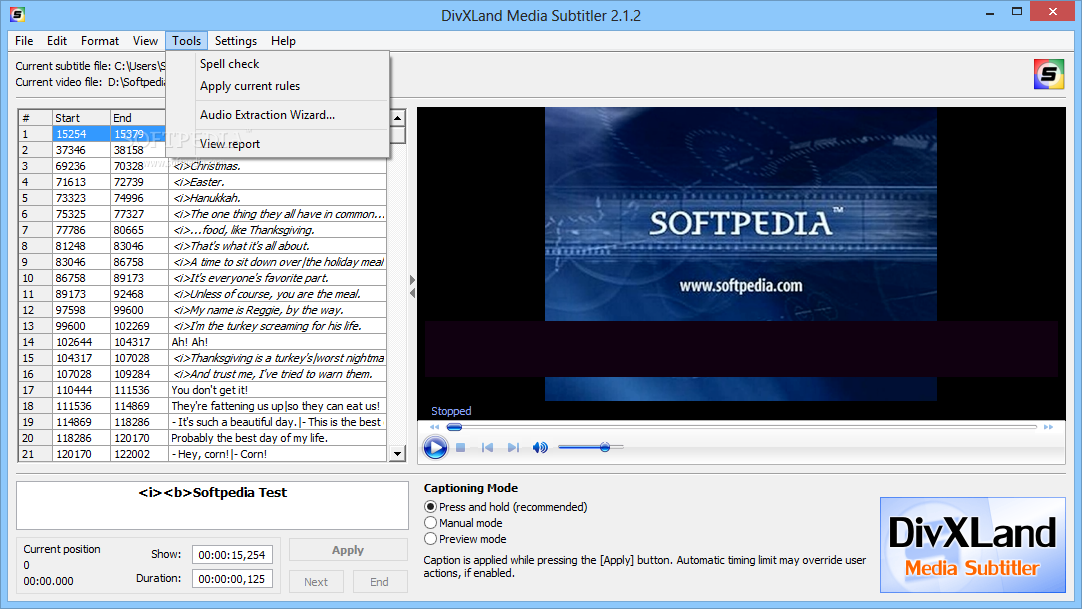Screen dimensions: 1082x609
Task: Open the Edit menu
Action: (x=57, y=41)
